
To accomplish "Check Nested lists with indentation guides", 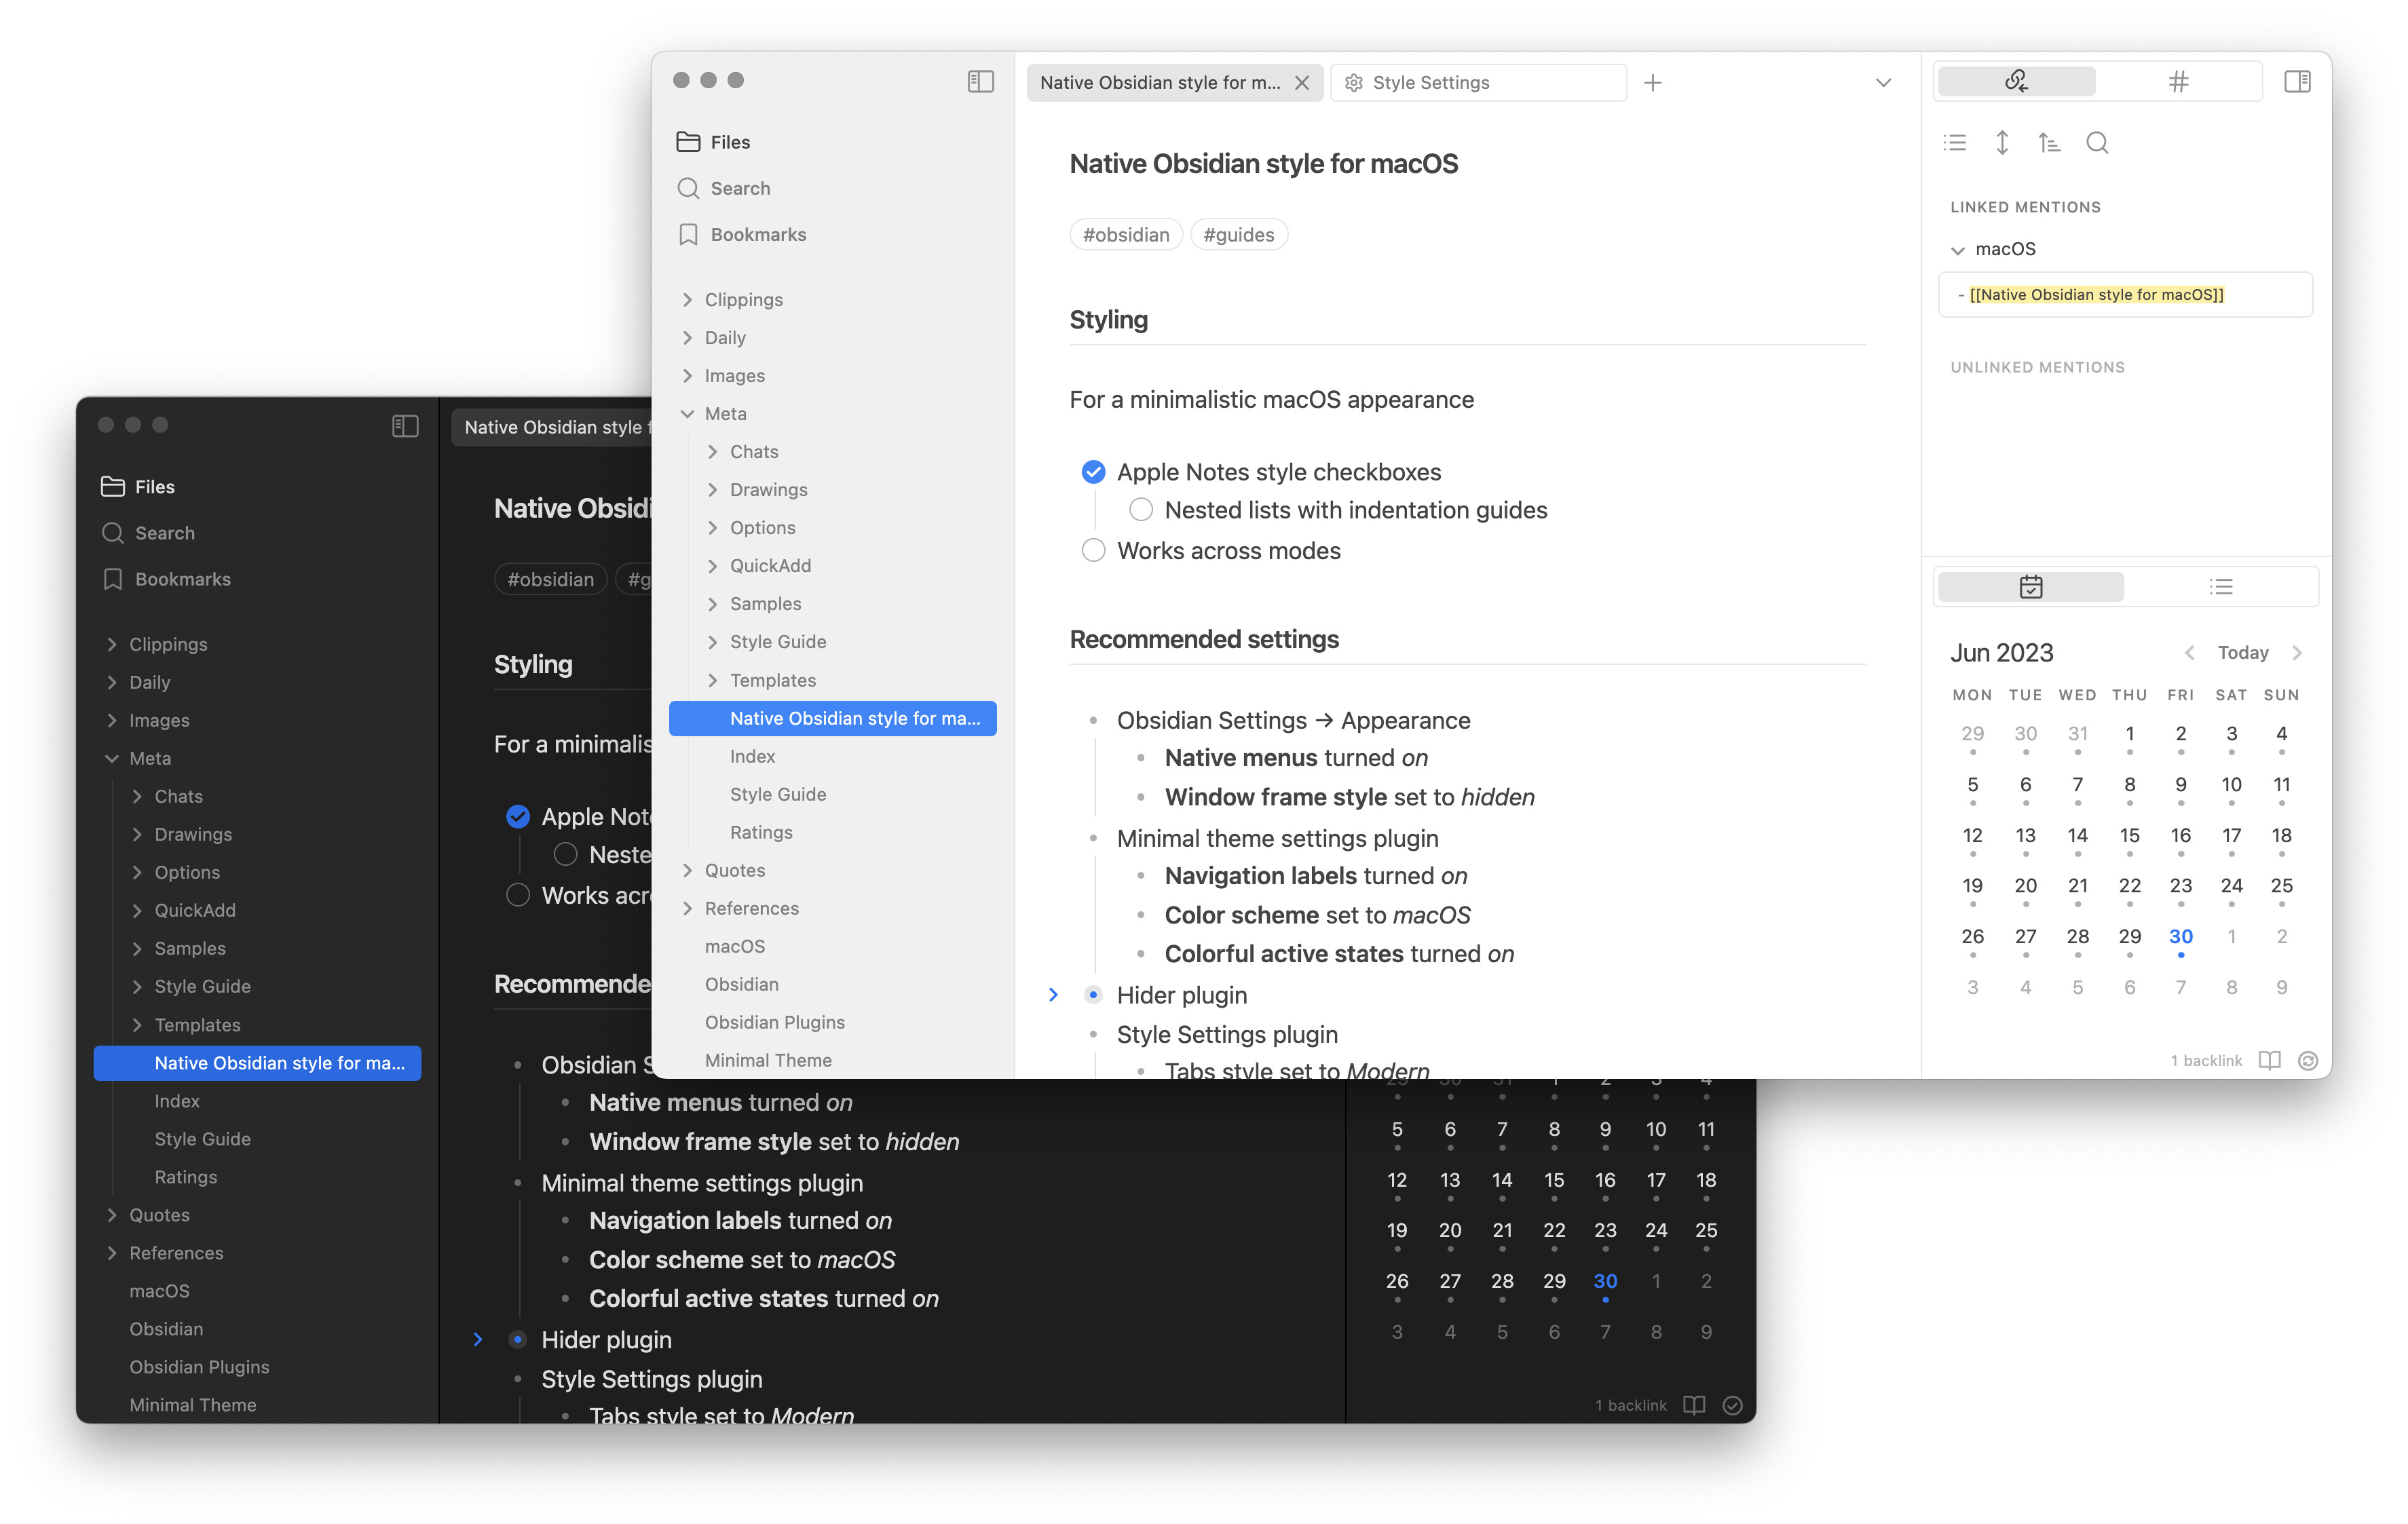I will [1141, 510].
